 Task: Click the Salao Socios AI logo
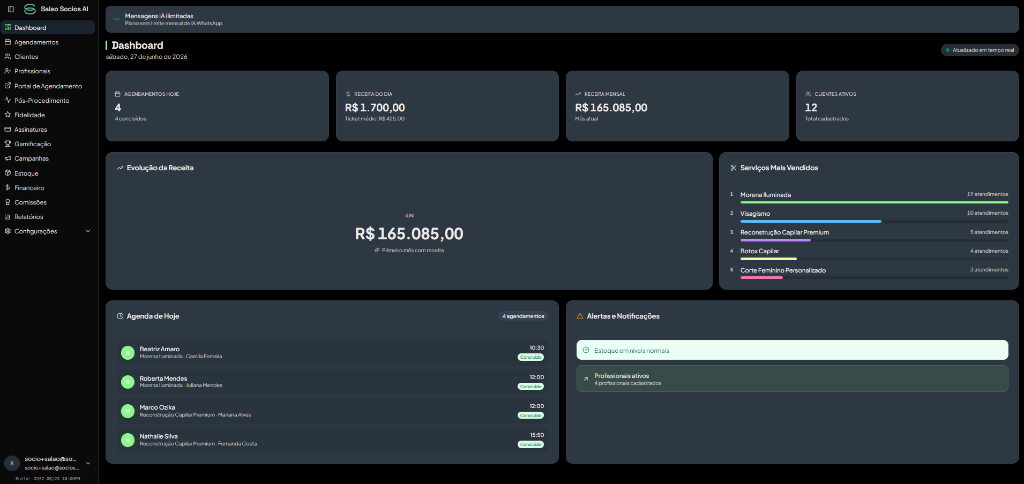(x=29, y=9)
